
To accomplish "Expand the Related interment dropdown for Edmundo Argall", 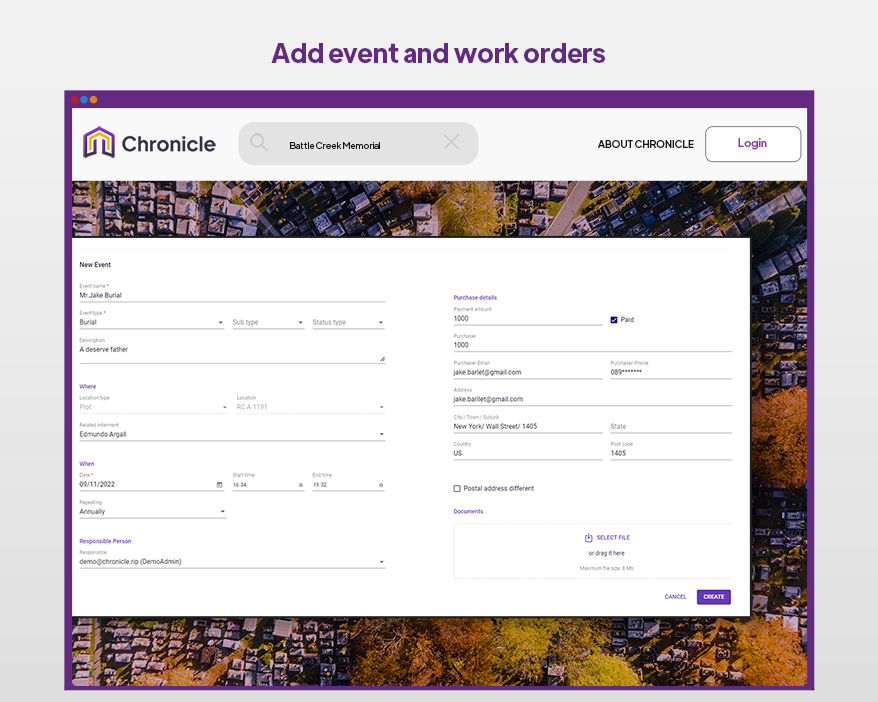I will (380, 433).
